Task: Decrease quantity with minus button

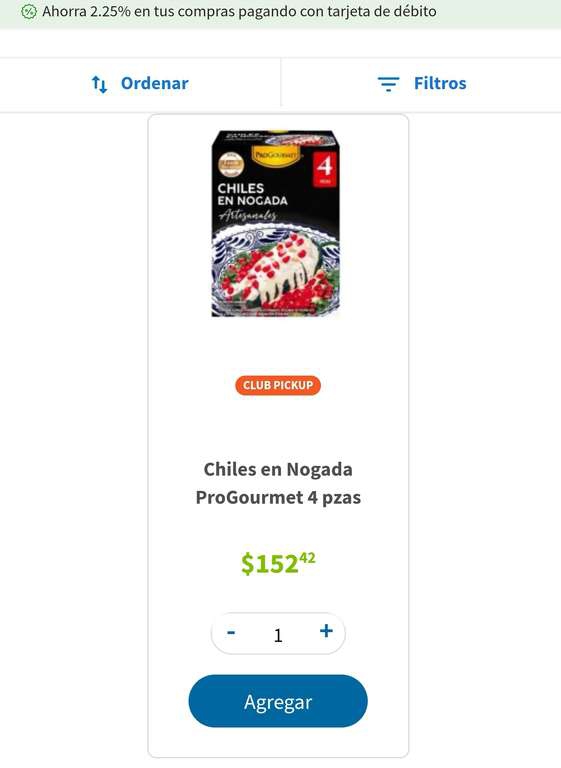Action: coord(231,632)
